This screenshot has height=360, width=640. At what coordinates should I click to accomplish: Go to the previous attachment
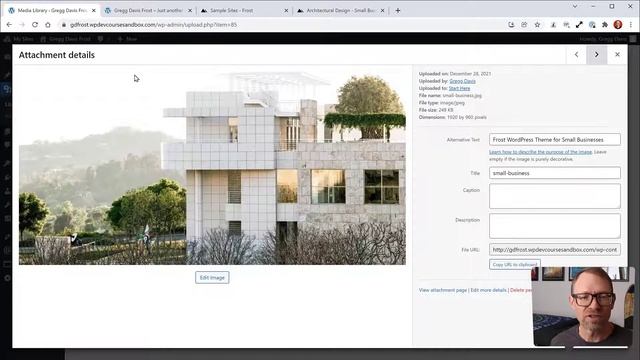[576, 54]
